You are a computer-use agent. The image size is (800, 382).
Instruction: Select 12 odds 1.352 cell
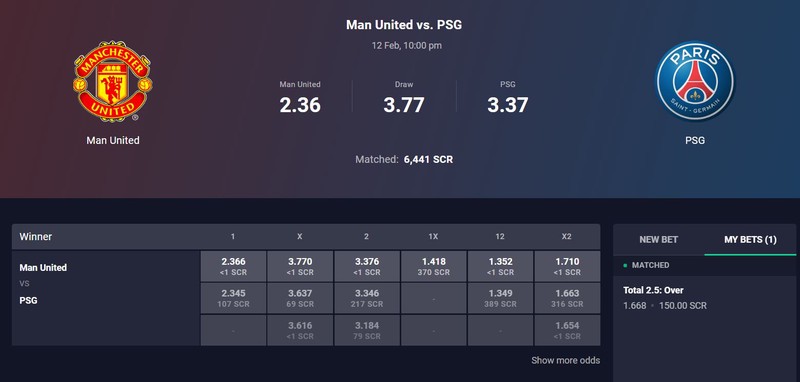tap(501, 266)
